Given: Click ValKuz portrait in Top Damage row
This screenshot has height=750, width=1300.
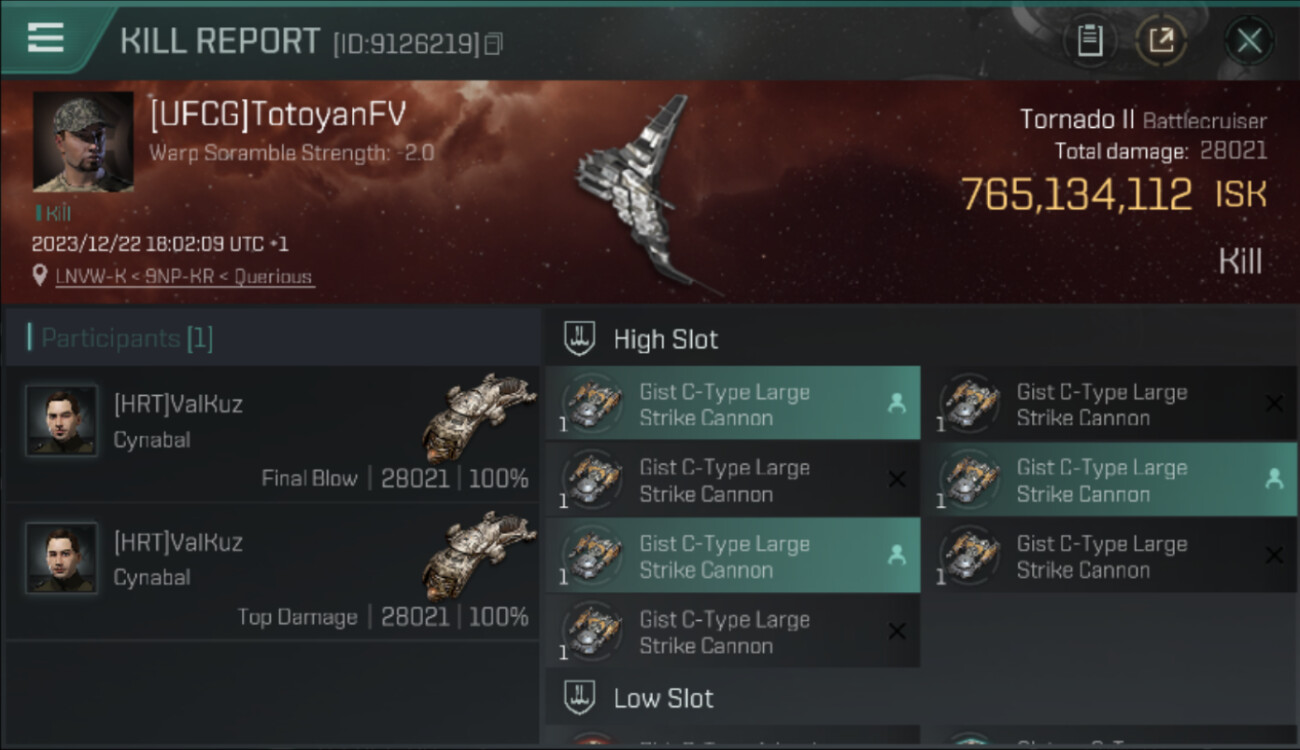Looking at the screenshot, I should click(x=62, y=558).
